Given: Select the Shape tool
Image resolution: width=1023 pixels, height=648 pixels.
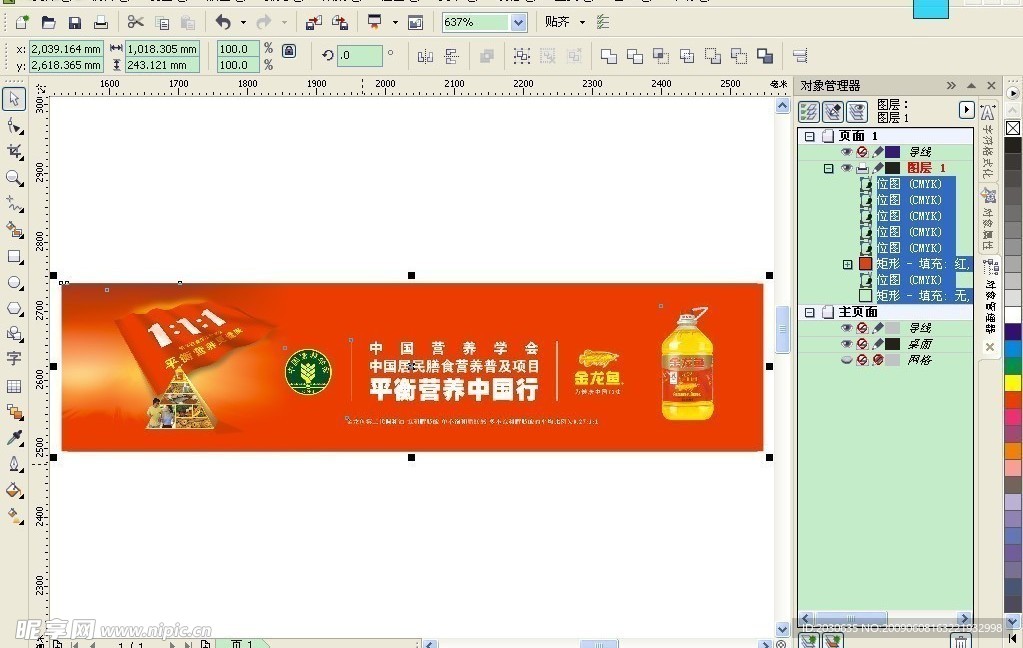Looking at the screenshot, I should click(13, 127).
